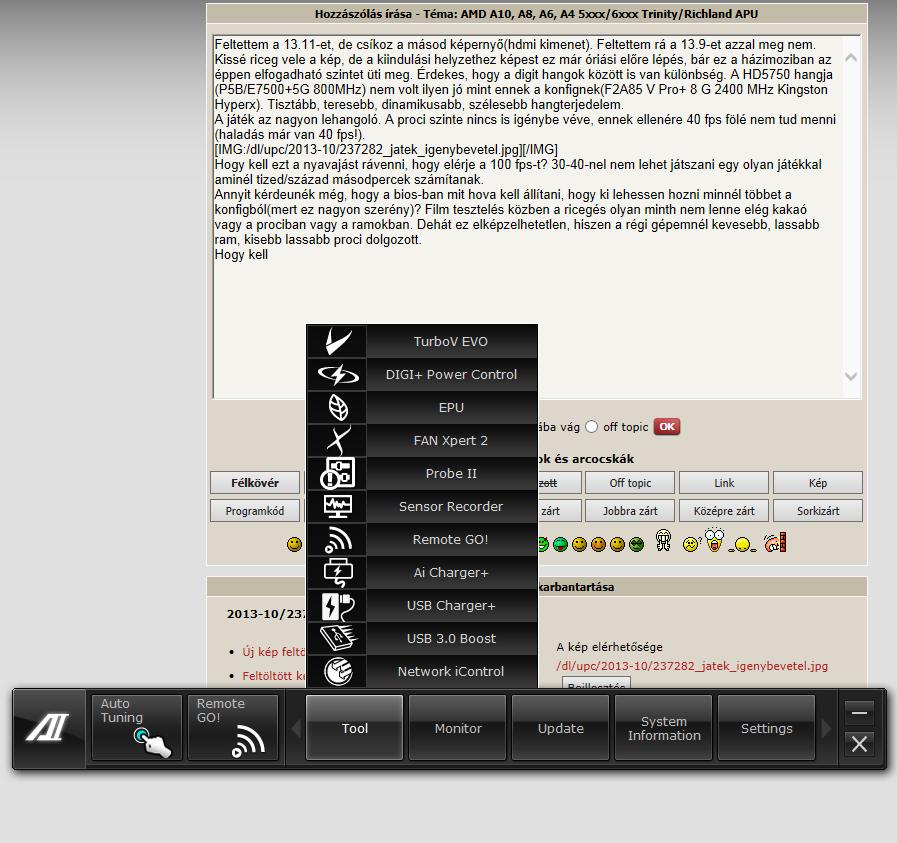Launch USB 3.0 Boost via its icon

click(338, 639)
